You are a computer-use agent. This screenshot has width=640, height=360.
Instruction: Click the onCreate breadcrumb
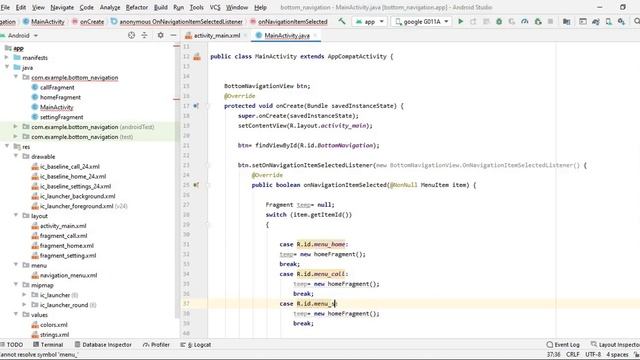click(x=88, y=22)
